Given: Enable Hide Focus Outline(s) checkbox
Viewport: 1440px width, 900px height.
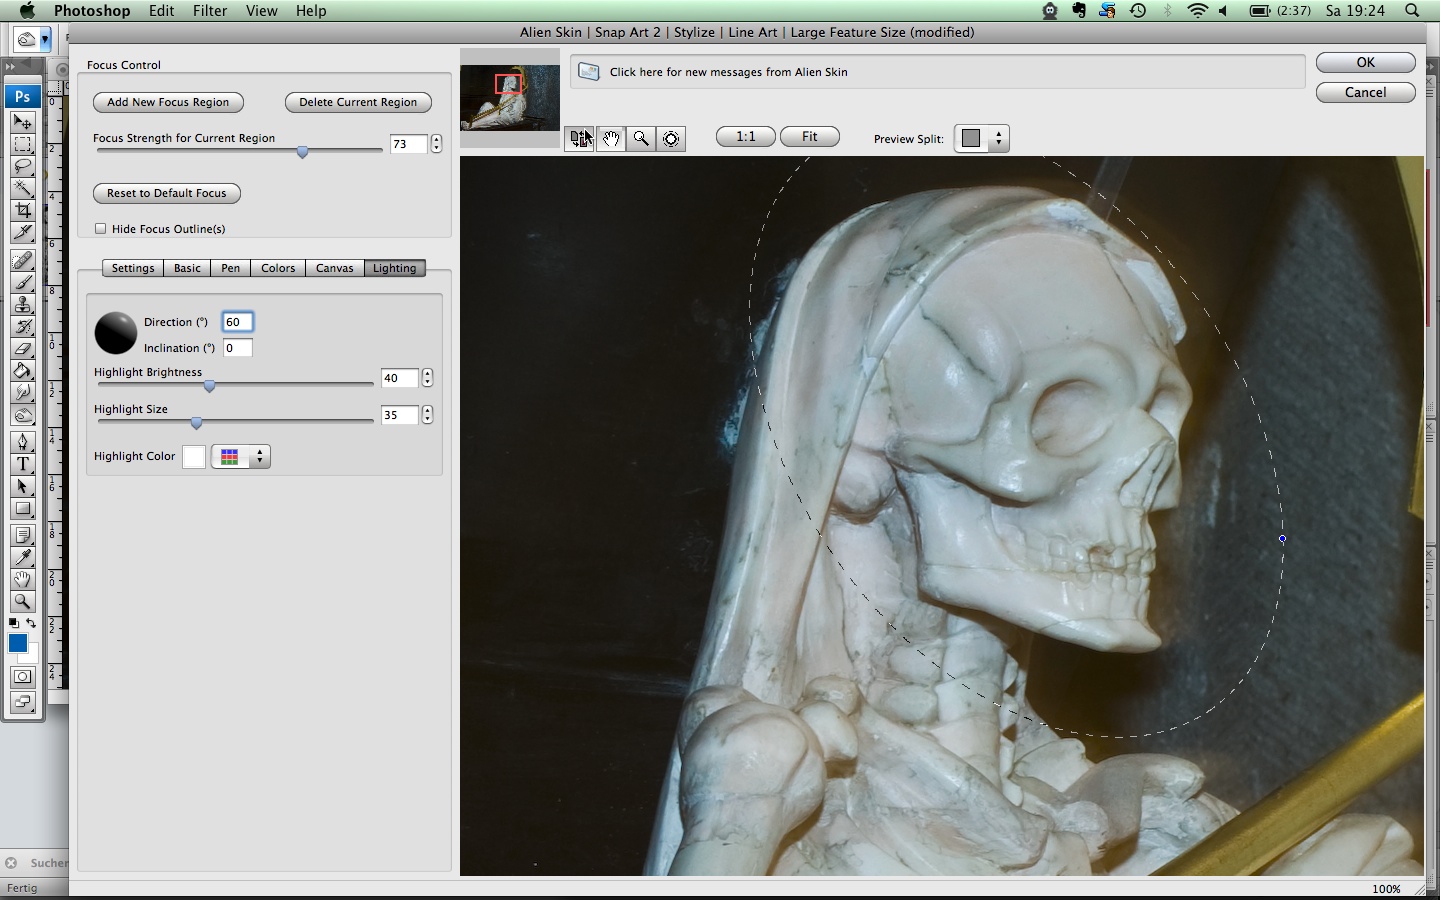Looking at the screenshot, I should point(100,229).
